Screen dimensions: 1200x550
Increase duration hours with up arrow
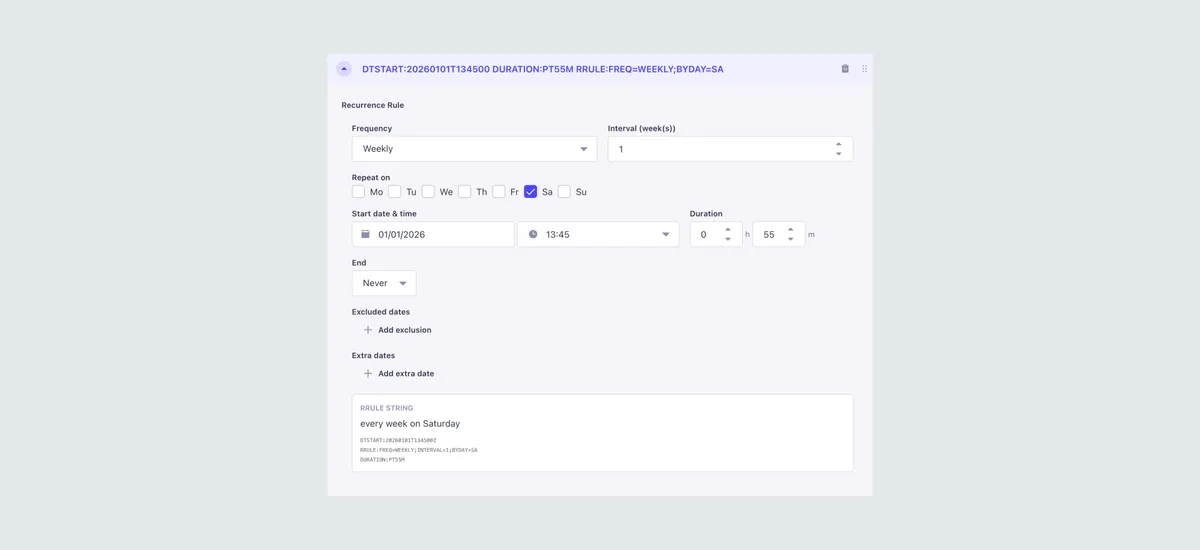[x=728, y=229]
